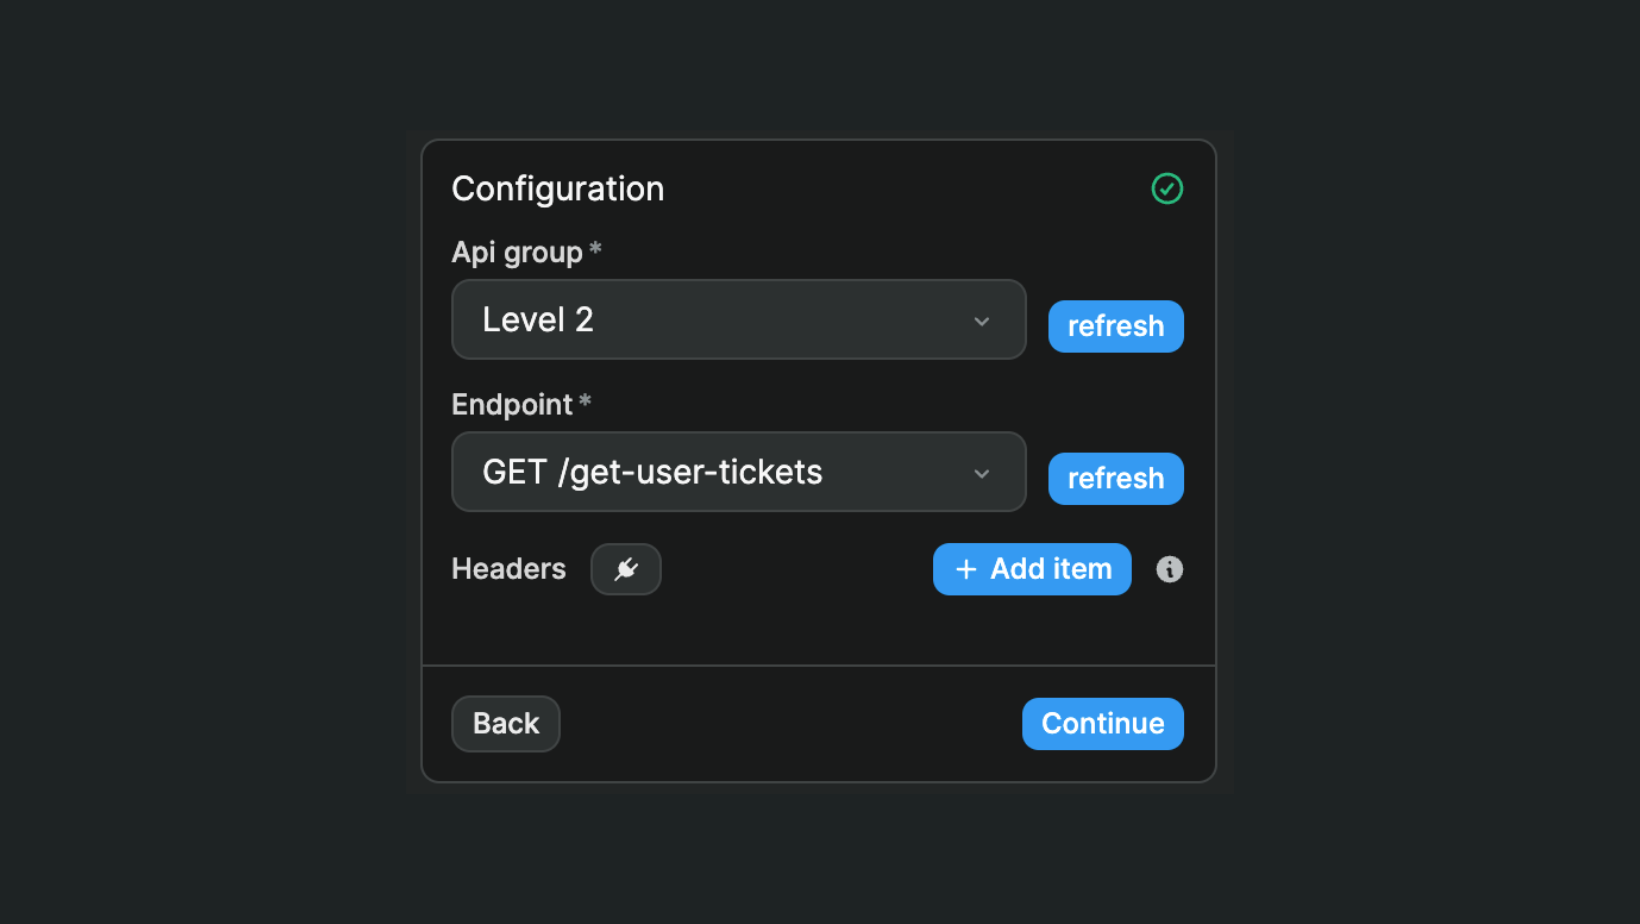Click the plug icon beside Headers
The width and height of the screenshot is (1640, 924).
coord(626,569)
